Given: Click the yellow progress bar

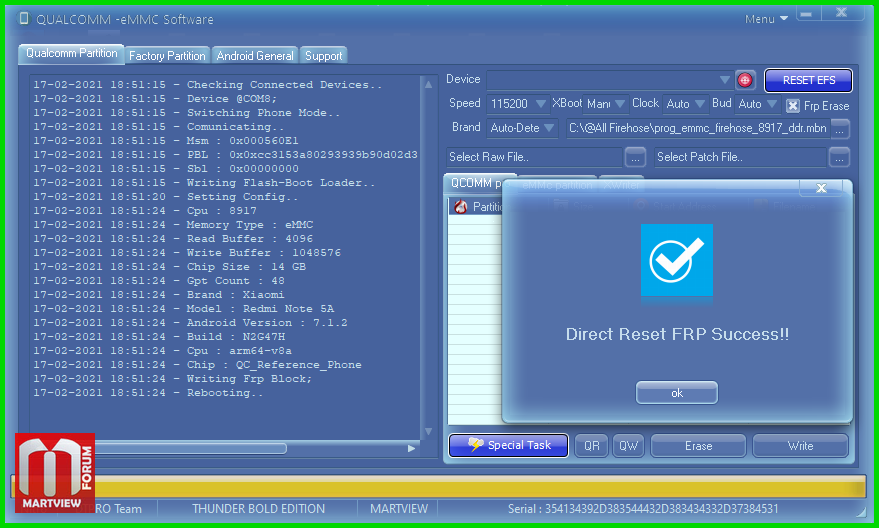Looking at the screenshot, I should 438,486.
